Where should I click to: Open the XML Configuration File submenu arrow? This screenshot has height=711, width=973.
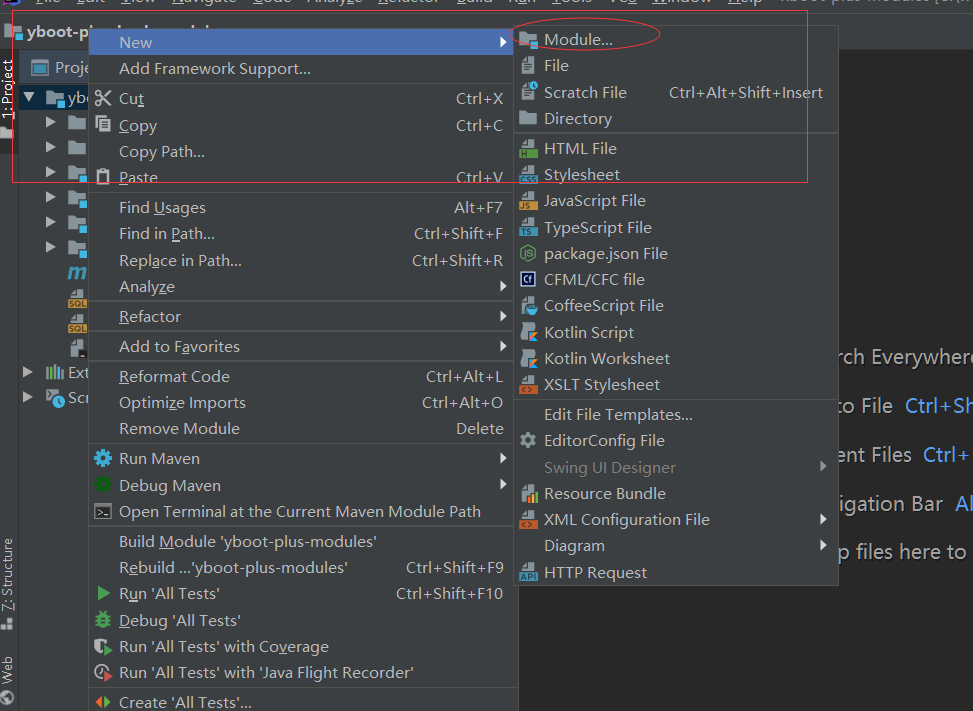(x=823, y=519)
